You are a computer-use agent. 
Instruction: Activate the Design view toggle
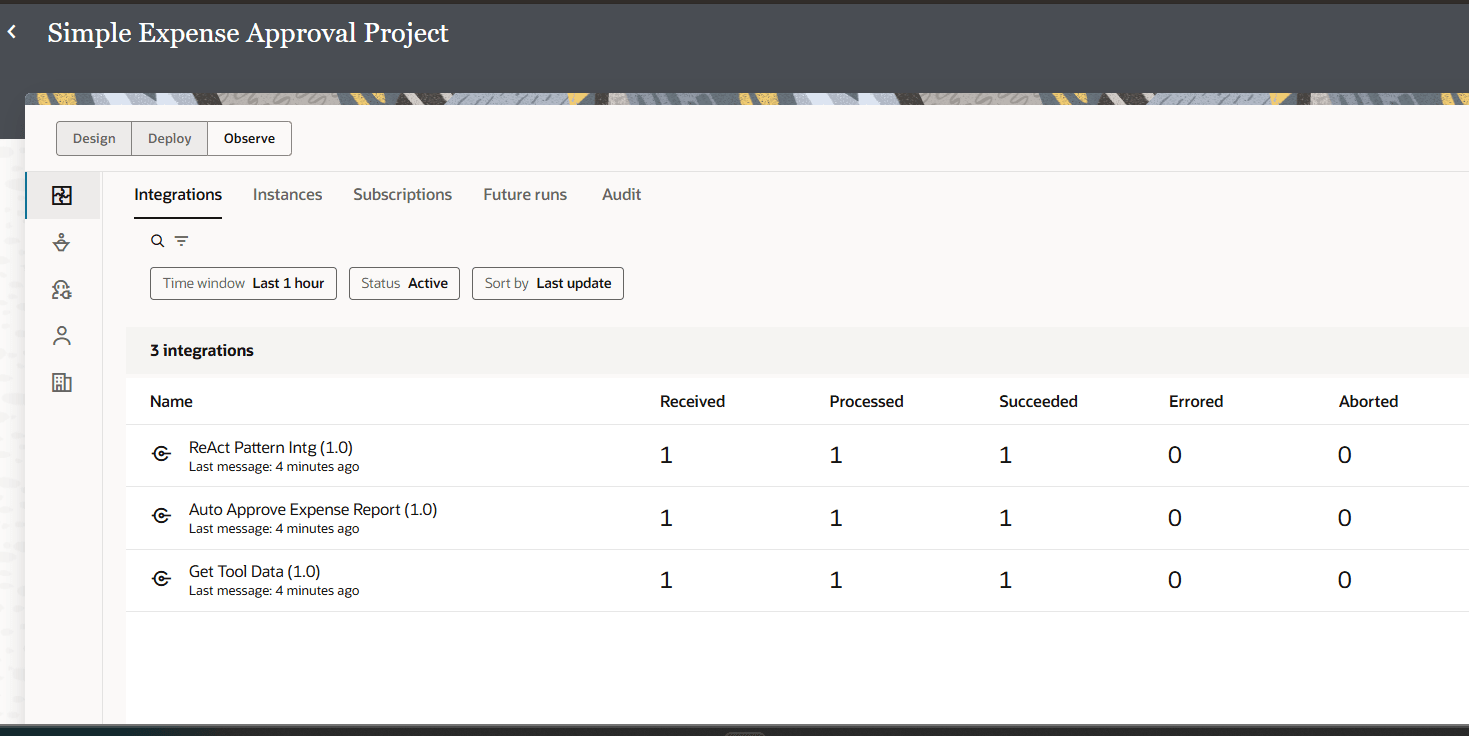pos(94,138)
